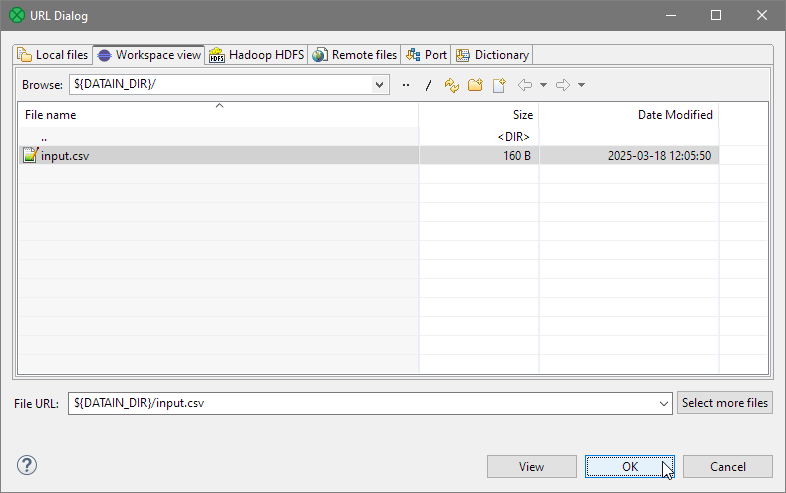Click the refresh icon in browse toolbar
786x493 pixels.
pos(452,85)
